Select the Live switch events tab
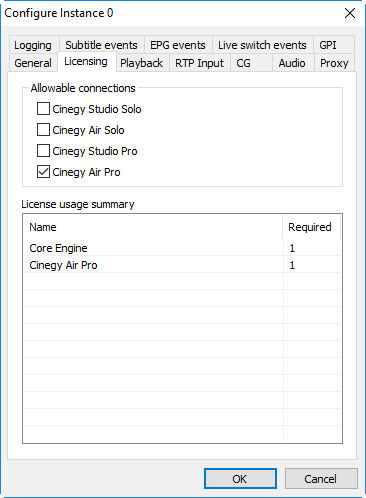The image size is (366, 498). [x=262, y=45]
